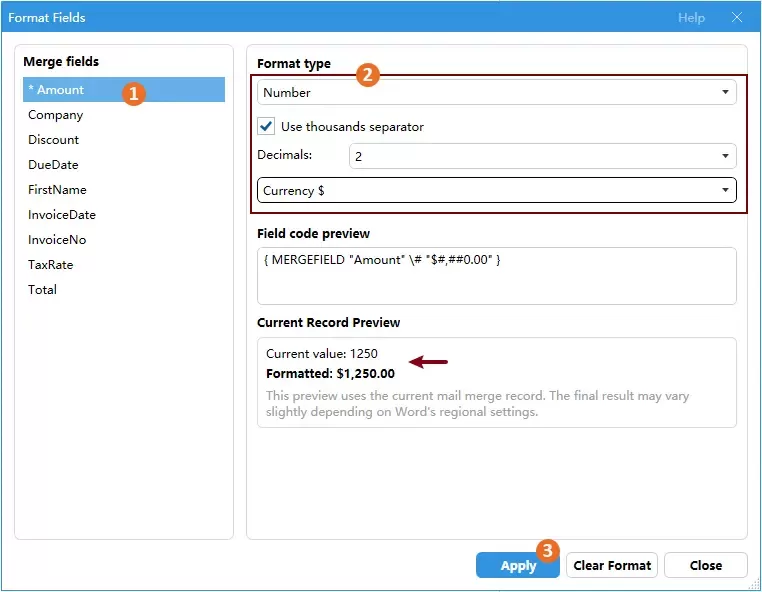Open the Decimals dropdown
The height and width of the screenshot is (592, 762).
click(542, 156)
